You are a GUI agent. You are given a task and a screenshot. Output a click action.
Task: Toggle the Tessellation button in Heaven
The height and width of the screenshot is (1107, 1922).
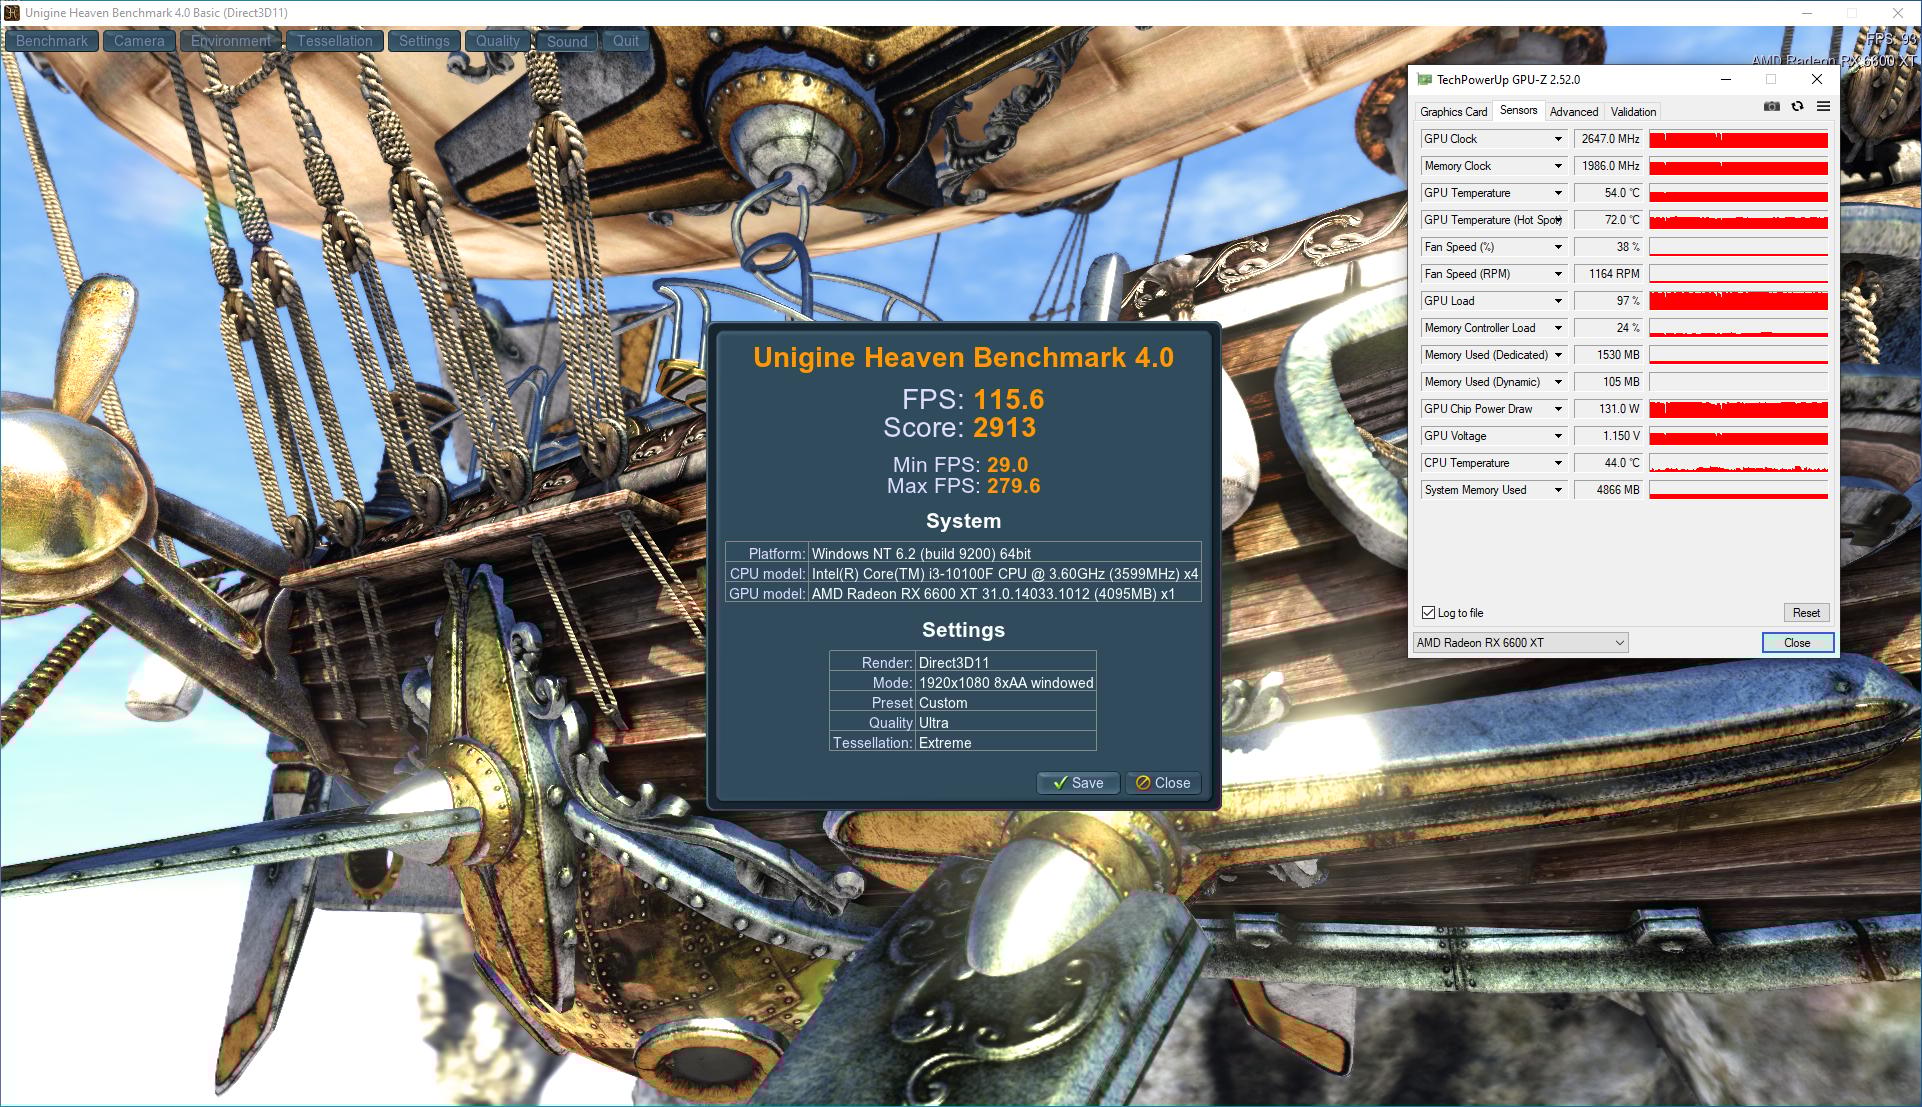point(334,41)
